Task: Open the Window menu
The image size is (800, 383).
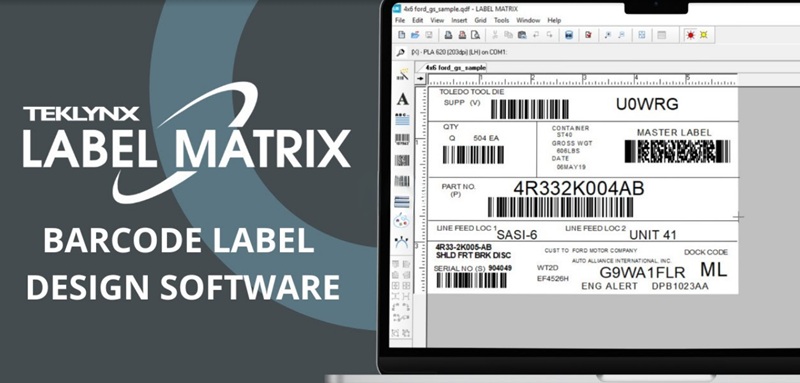Action: 528,20
